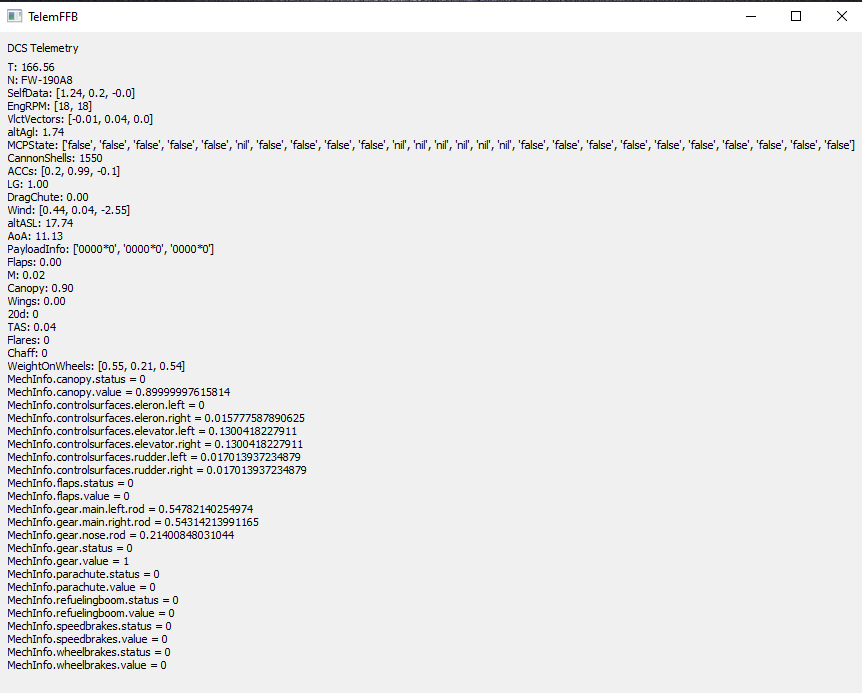862x693 pixels.
Task: Maximize the TelemFFB window
Action: pos(796,16)
